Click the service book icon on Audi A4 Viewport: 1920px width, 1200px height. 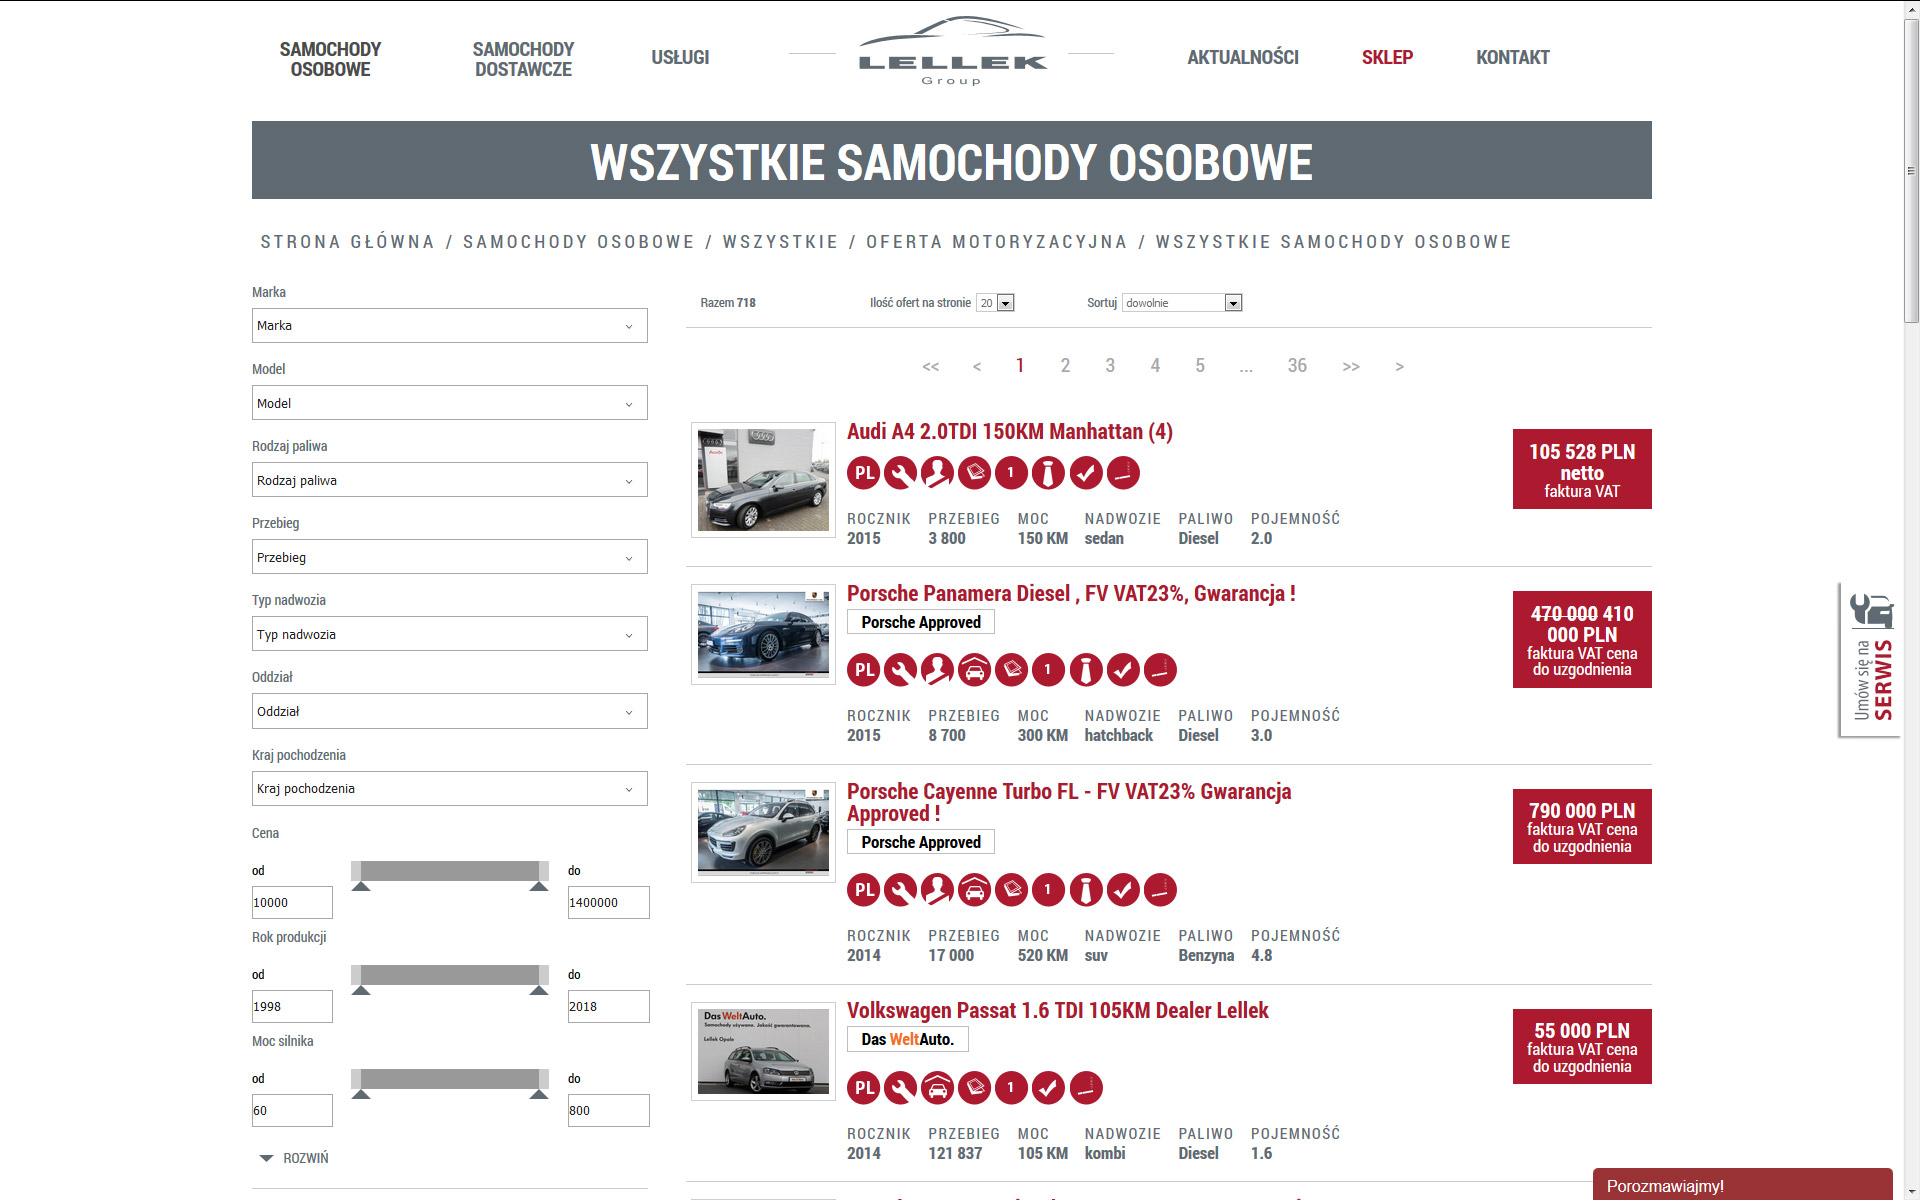pyautogui.click(x=974, y=473)
